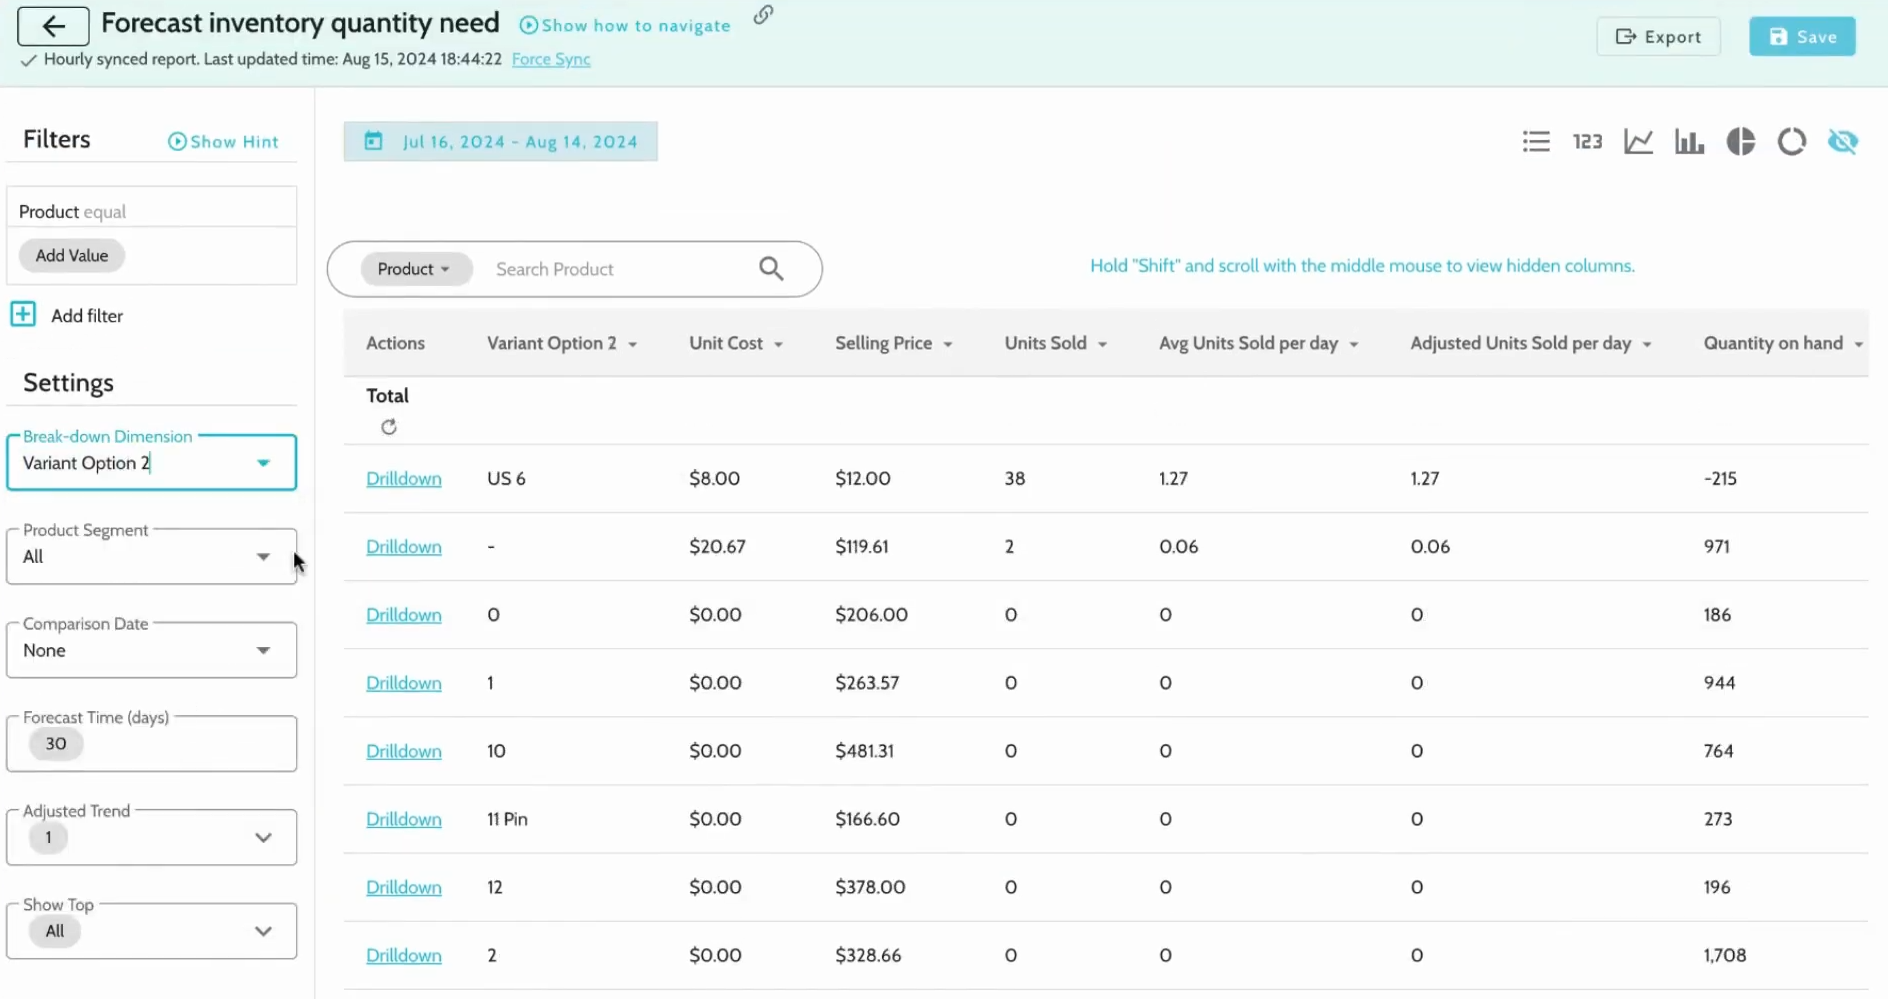Focus the Search Product field
The image size is (1888, 999).
(x=620, y=269)
